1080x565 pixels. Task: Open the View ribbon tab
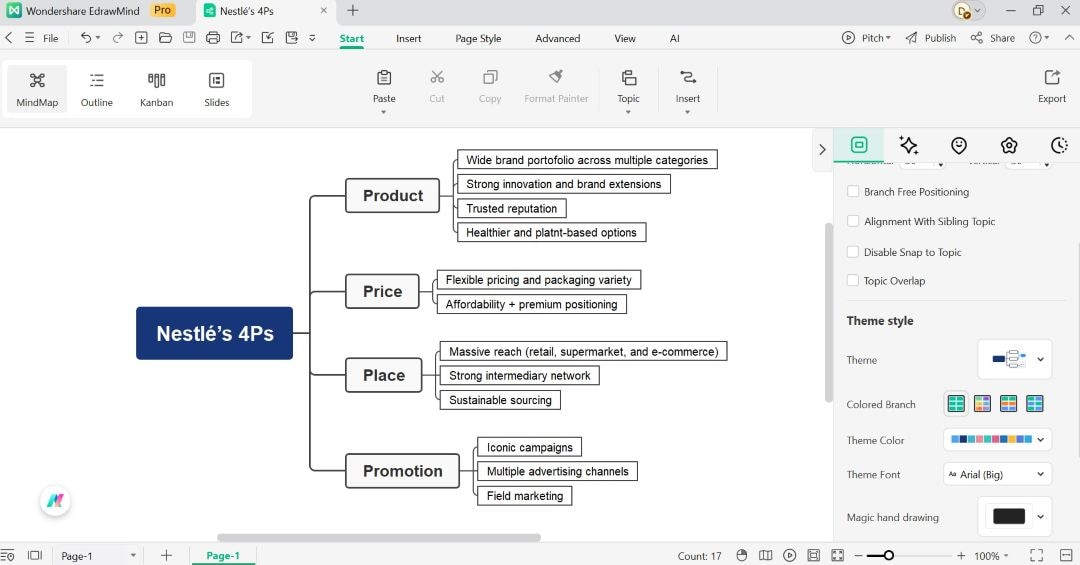(x=625, y=39)
